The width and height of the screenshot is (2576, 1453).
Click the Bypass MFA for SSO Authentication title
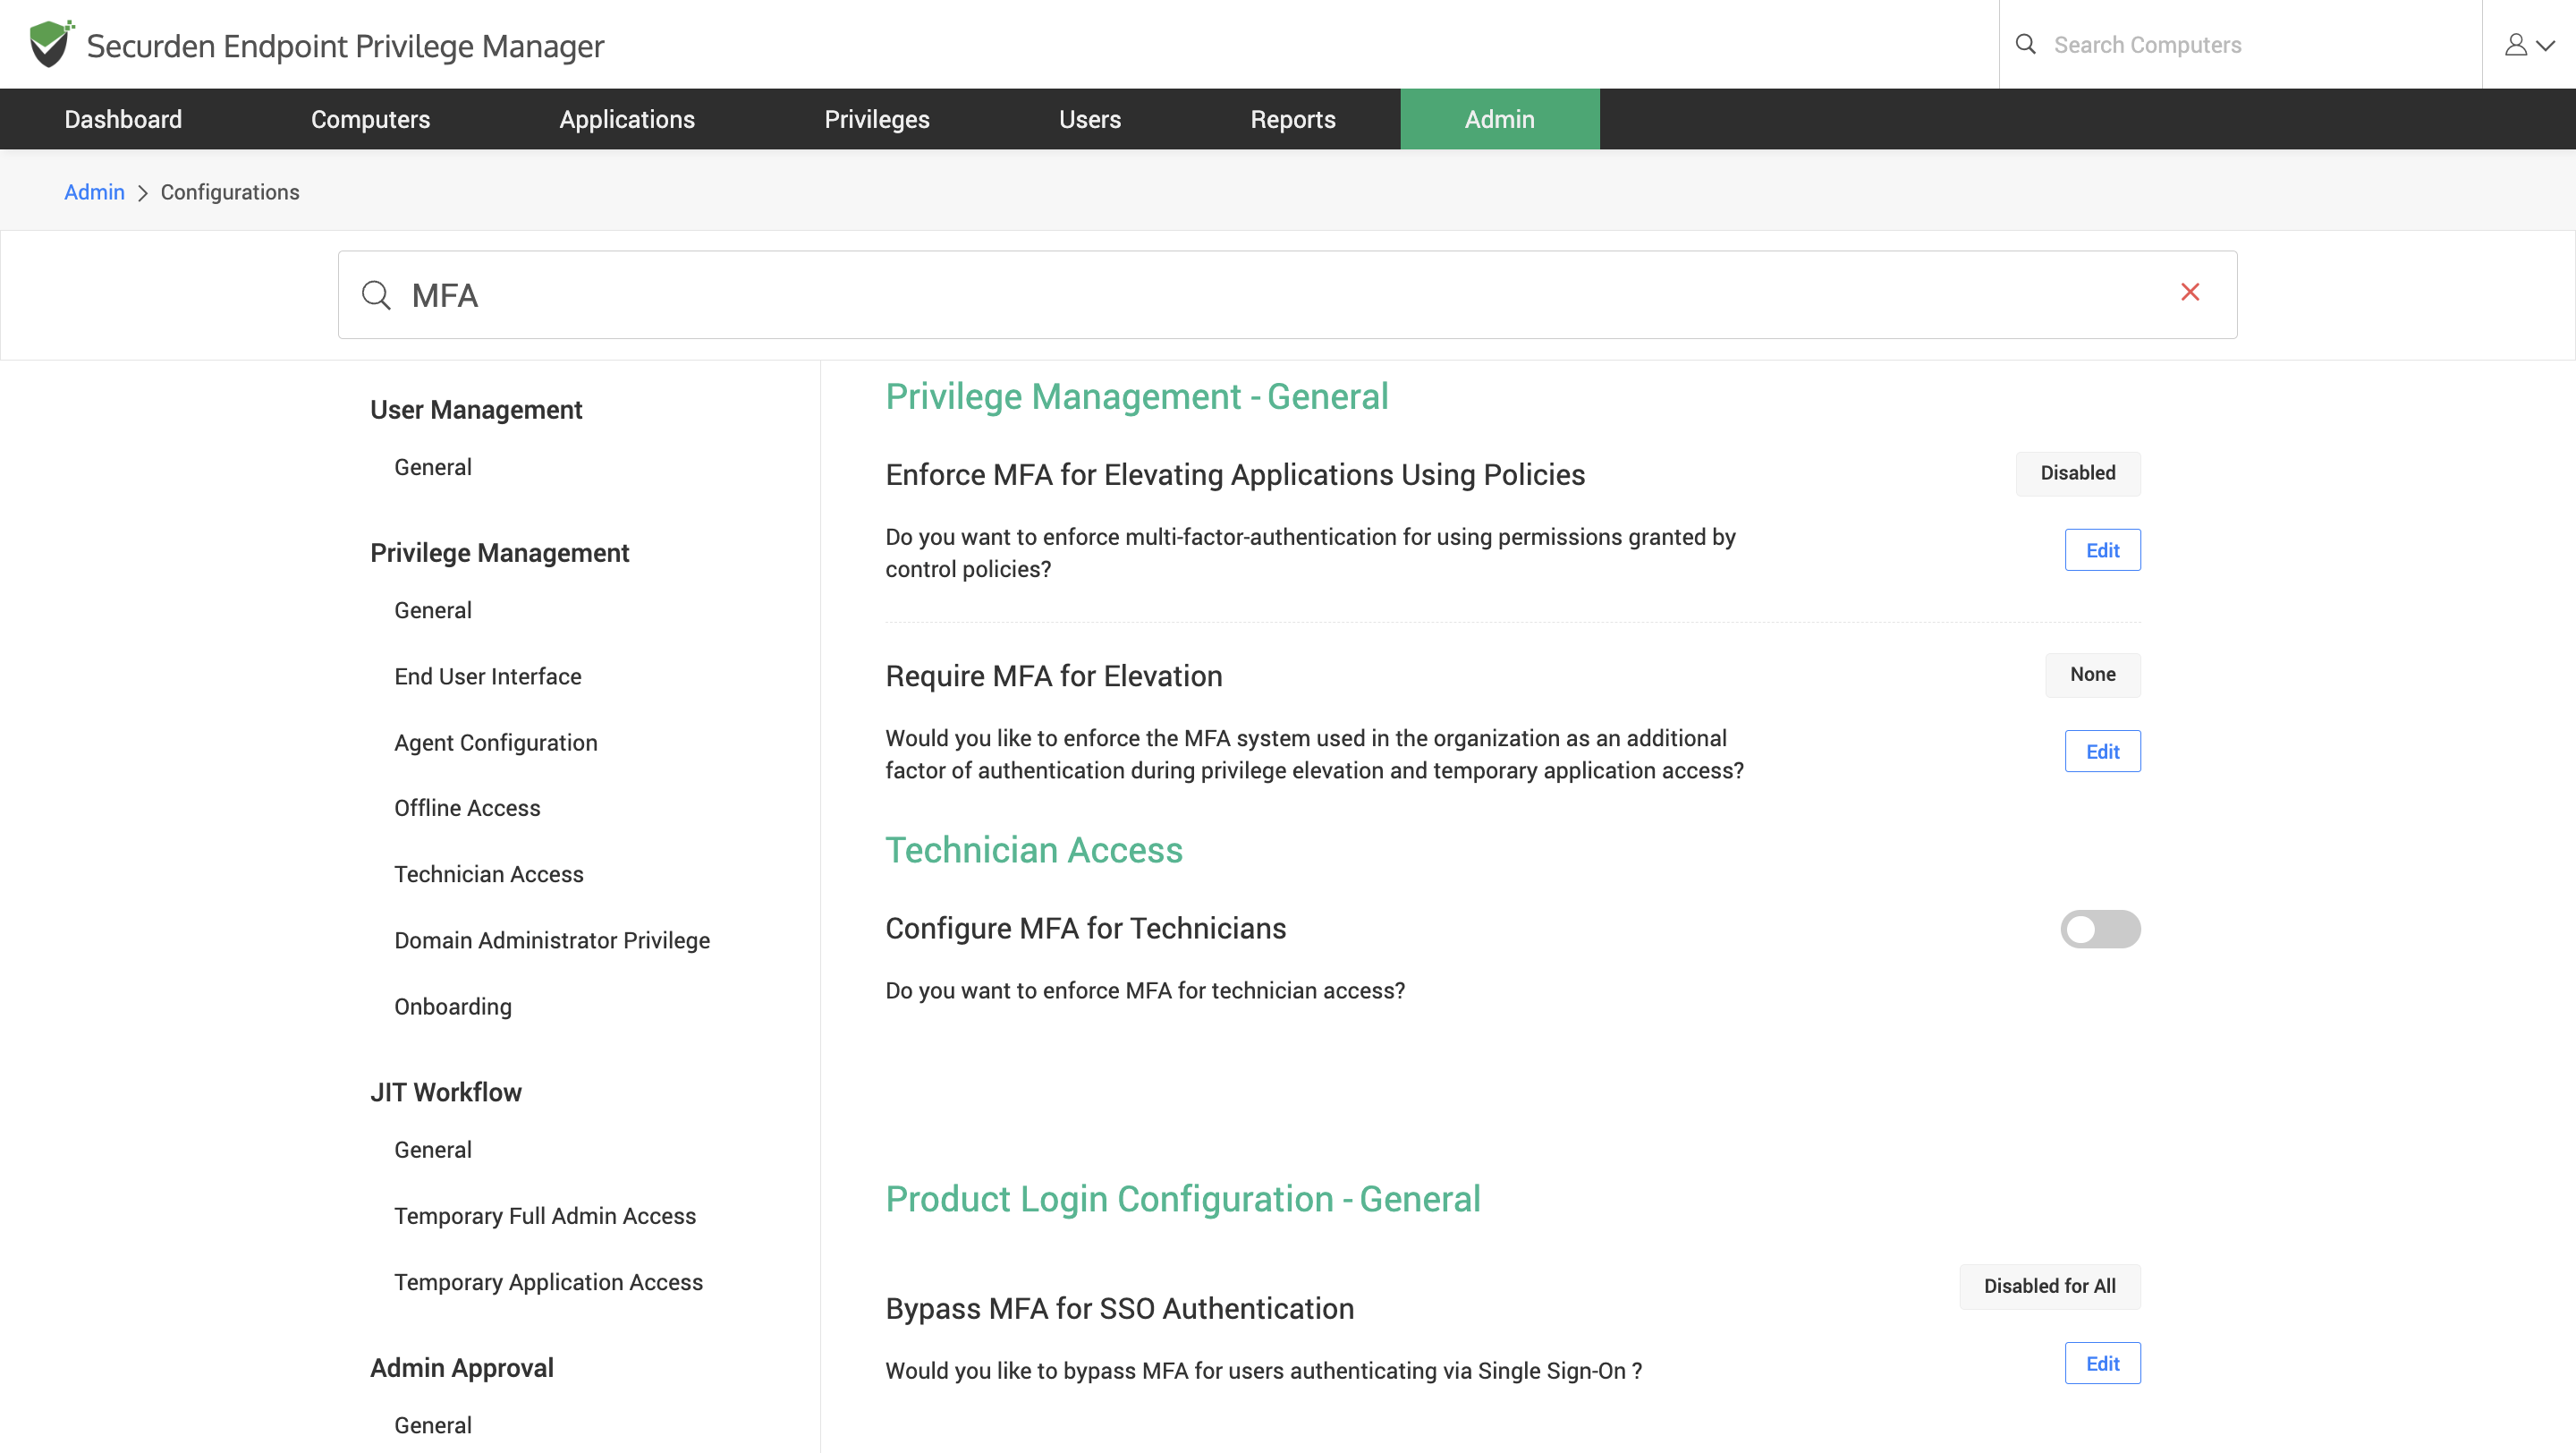tap(1120, 1309)
